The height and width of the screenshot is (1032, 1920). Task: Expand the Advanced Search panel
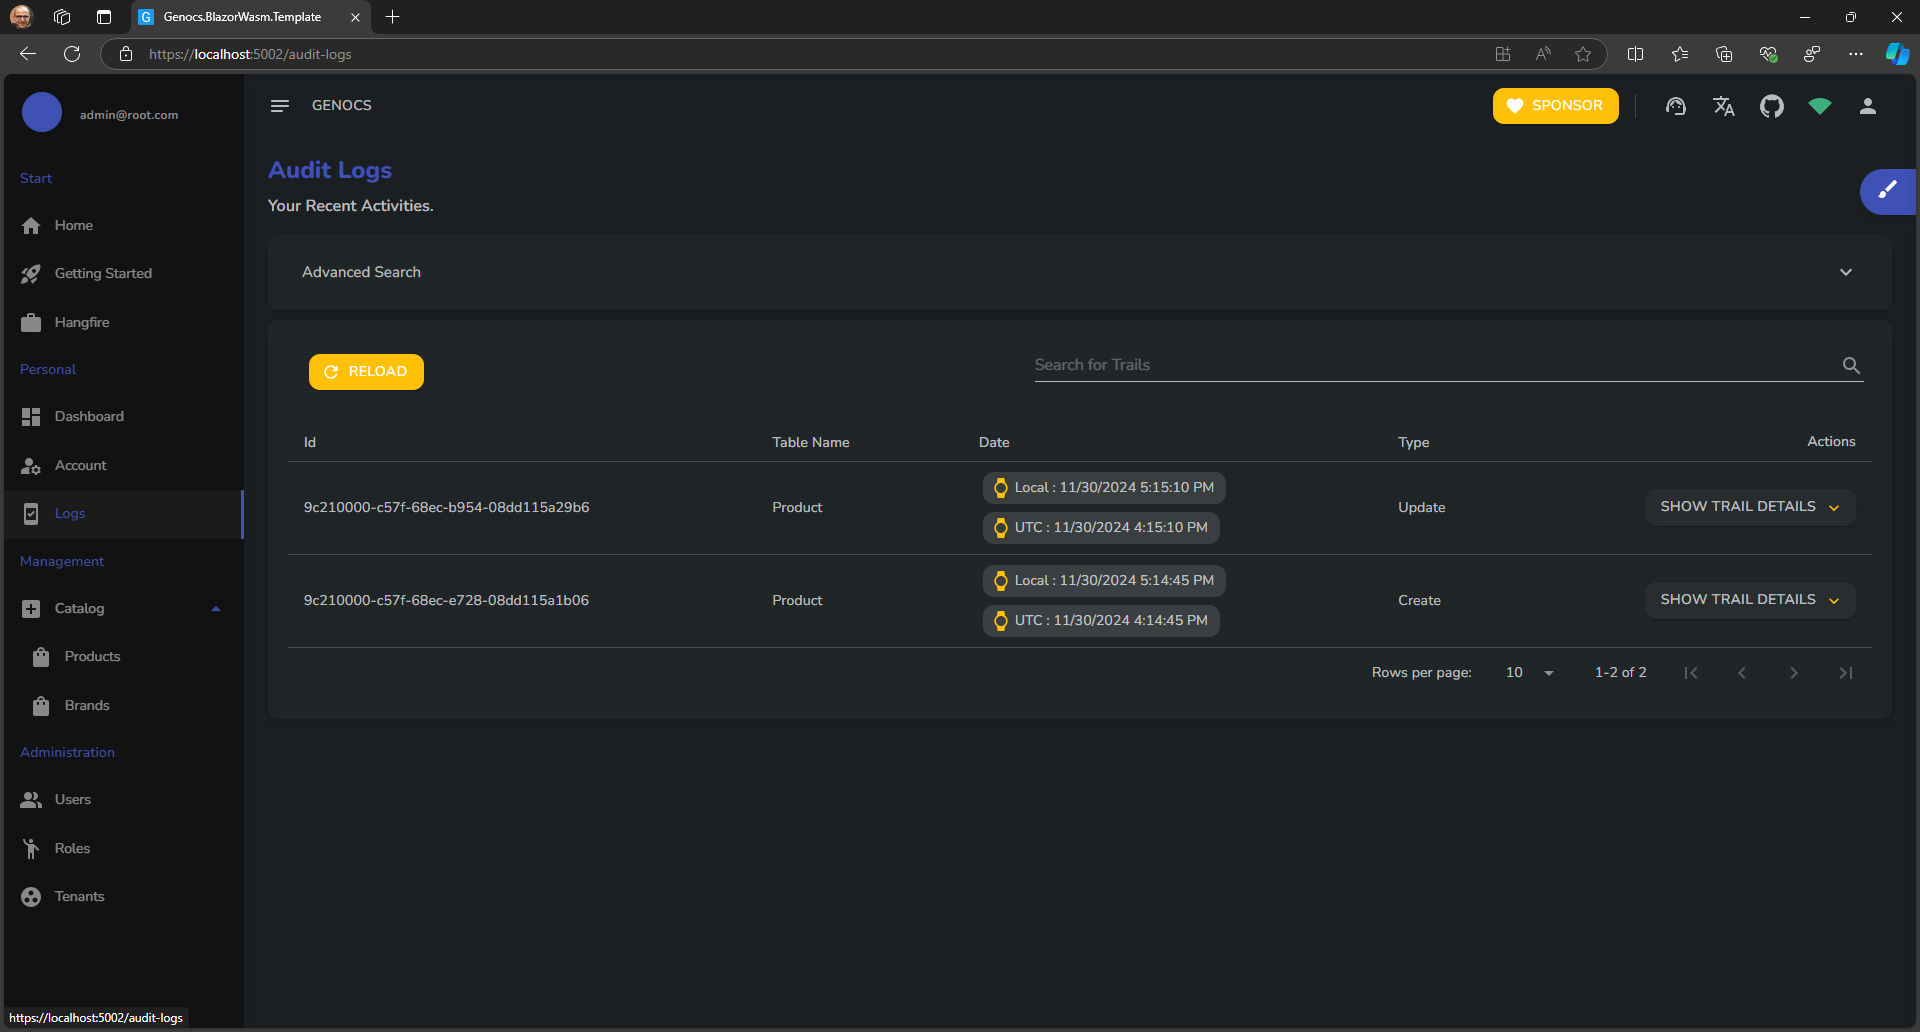pyautogui.click(x=1845, y=272)
